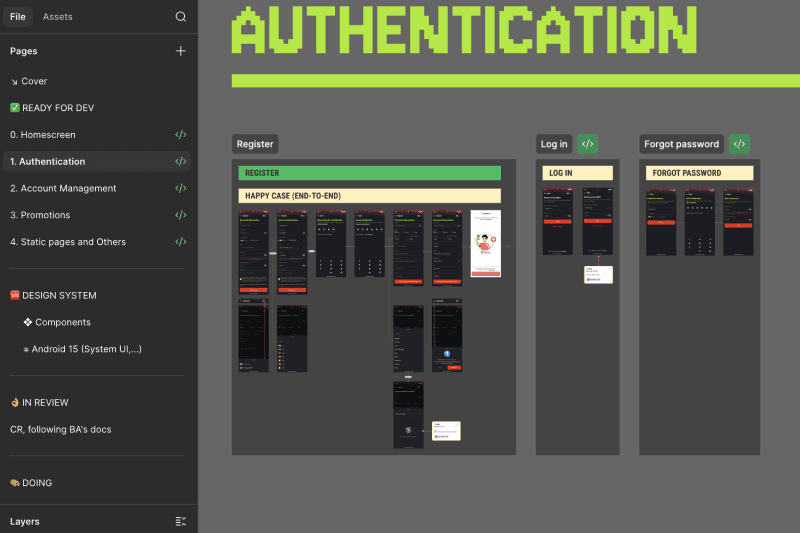Open the search icon in the sidebar

(181, 17)
